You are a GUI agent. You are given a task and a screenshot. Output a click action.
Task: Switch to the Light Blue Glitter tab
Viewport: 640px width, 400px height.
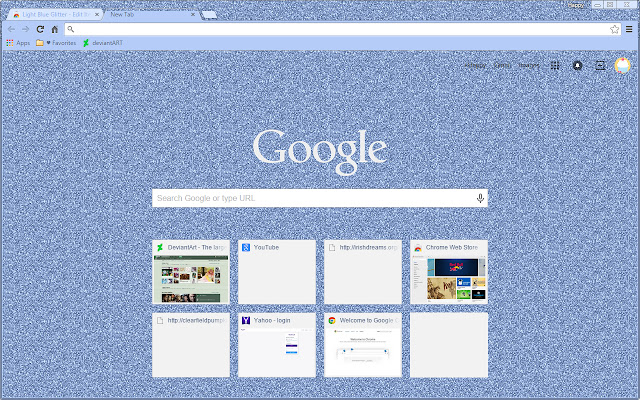(55, 14)
